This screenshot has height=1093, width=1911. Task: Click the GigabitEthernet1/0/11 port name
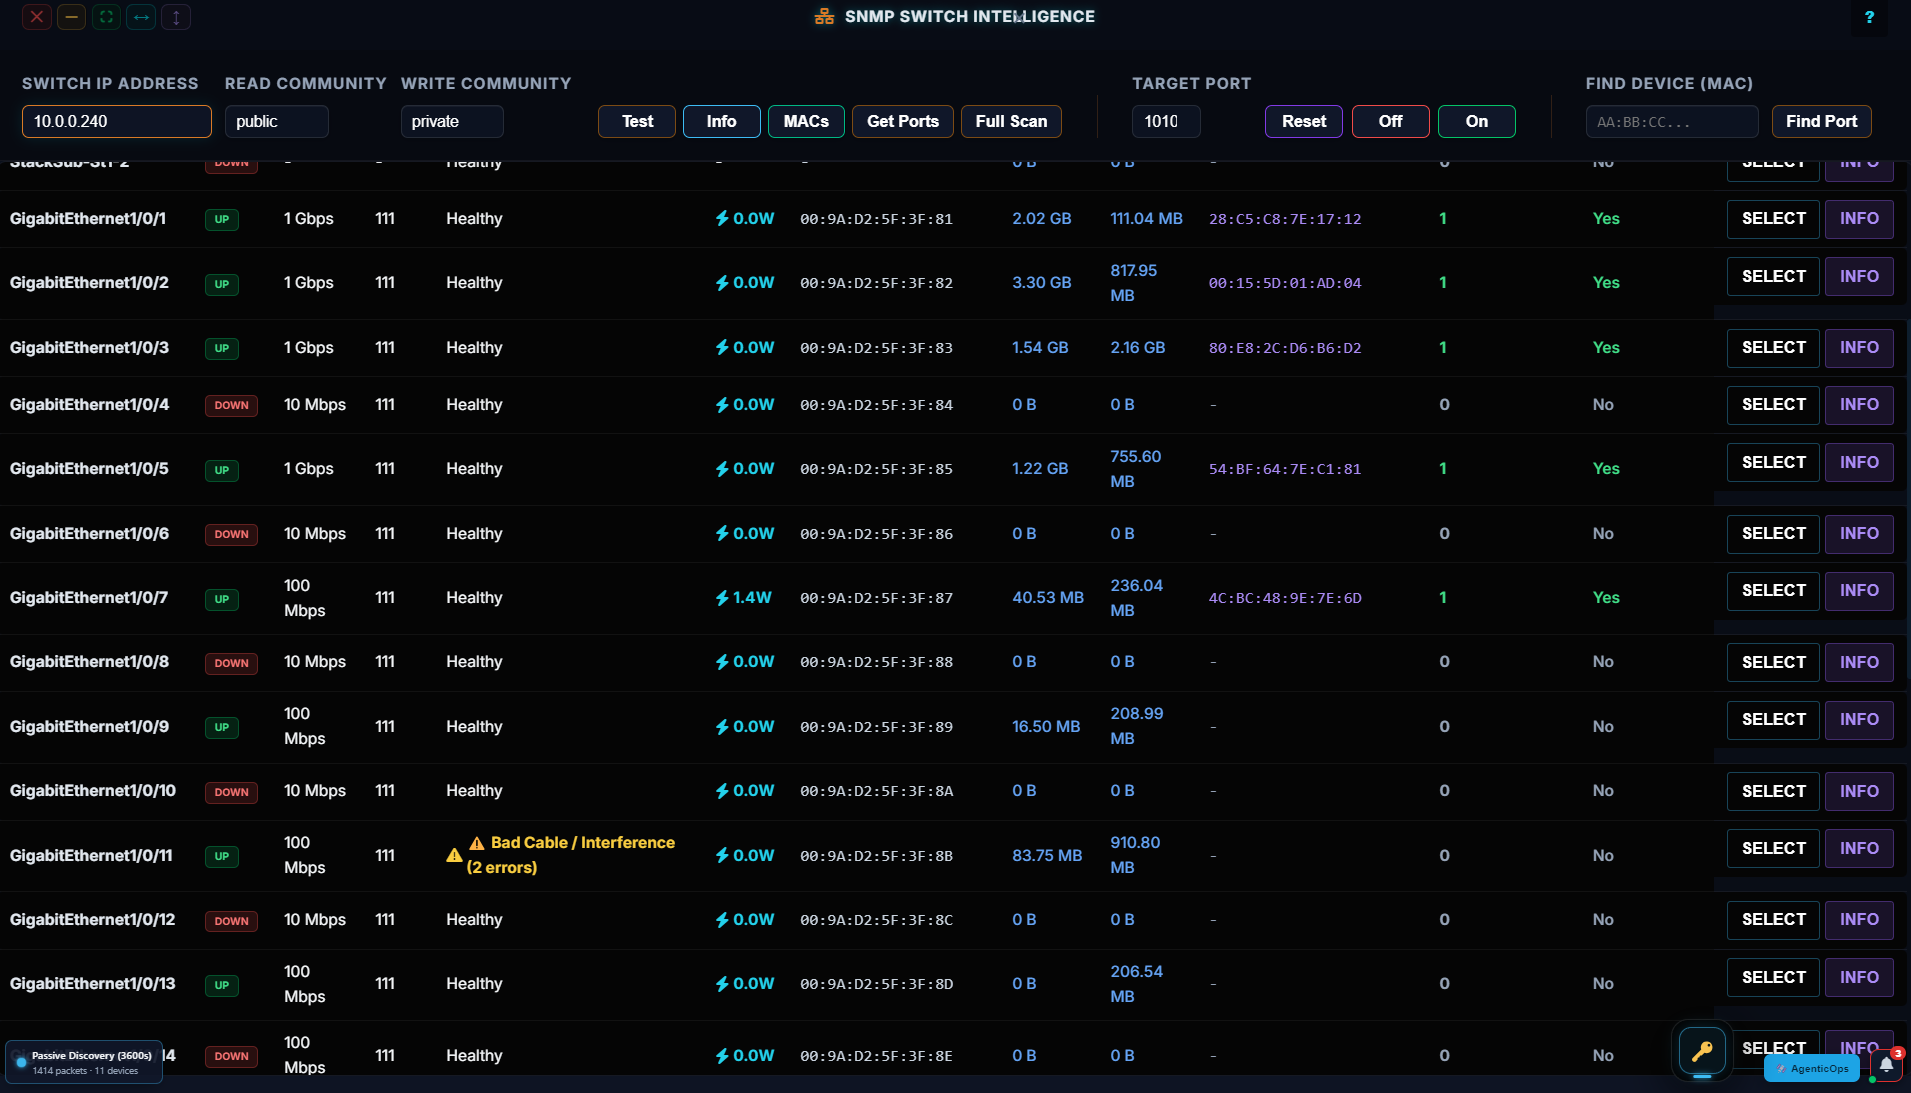tap(91, 856)
